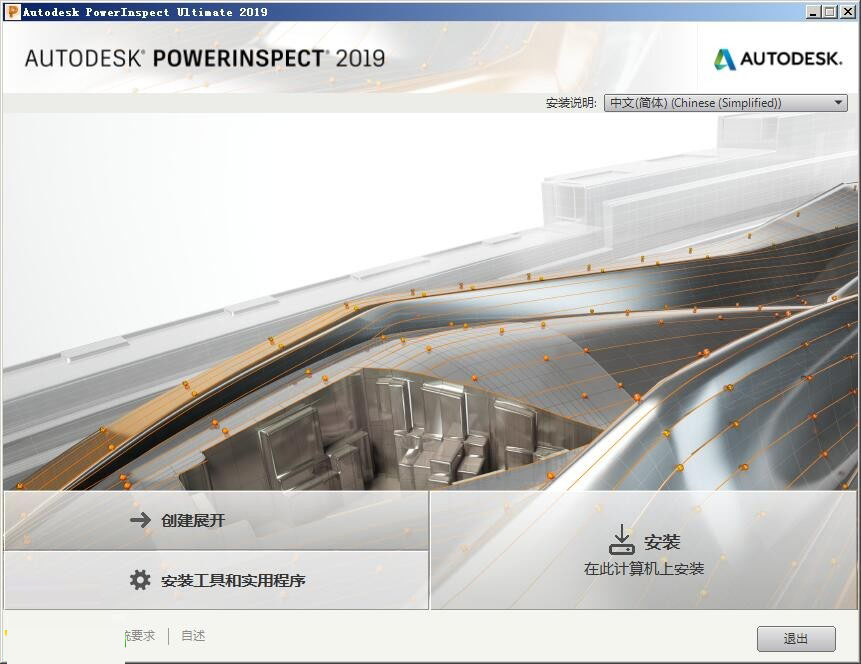The height and width of the screenshot is (664, 861).
Task: Click the 安装 在此计算机上安装 button
Action: [645, 550]
